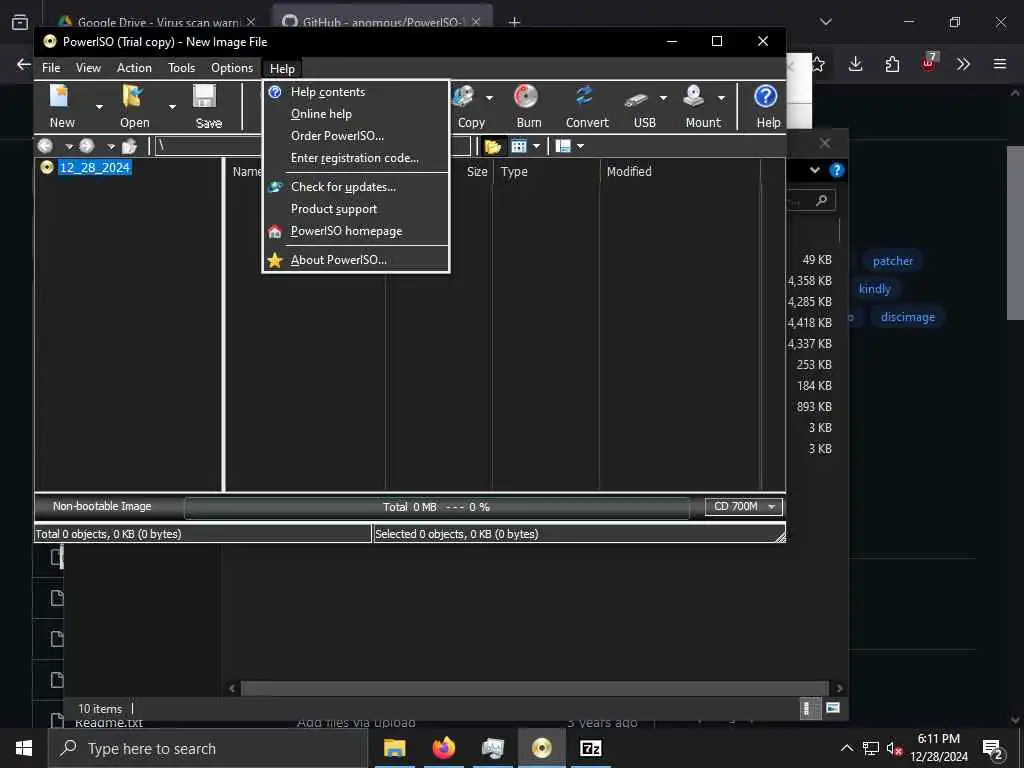Click the patcher topic tag in browser
The height and width of the screenshot is (768, 1024).
coord(893,261)
